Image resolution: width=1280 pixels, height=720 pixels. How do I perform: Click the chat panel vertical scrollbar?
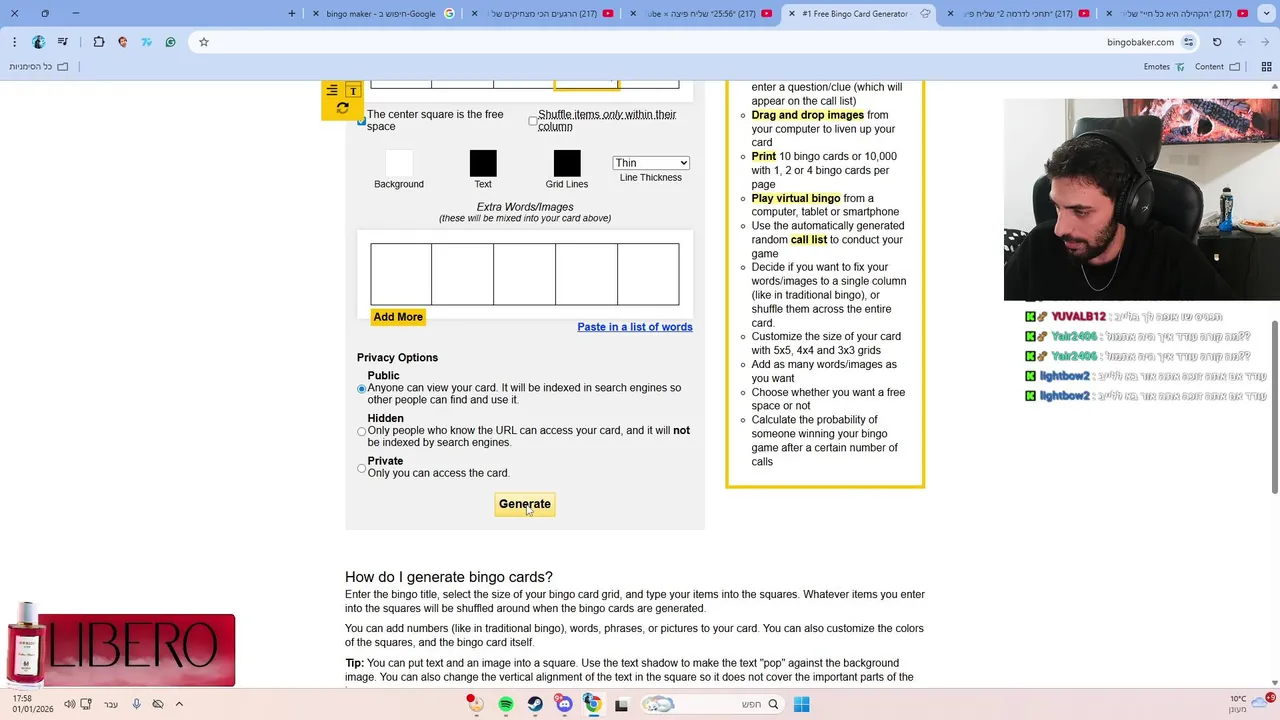pyautogui.click(x=1274, y=407)
